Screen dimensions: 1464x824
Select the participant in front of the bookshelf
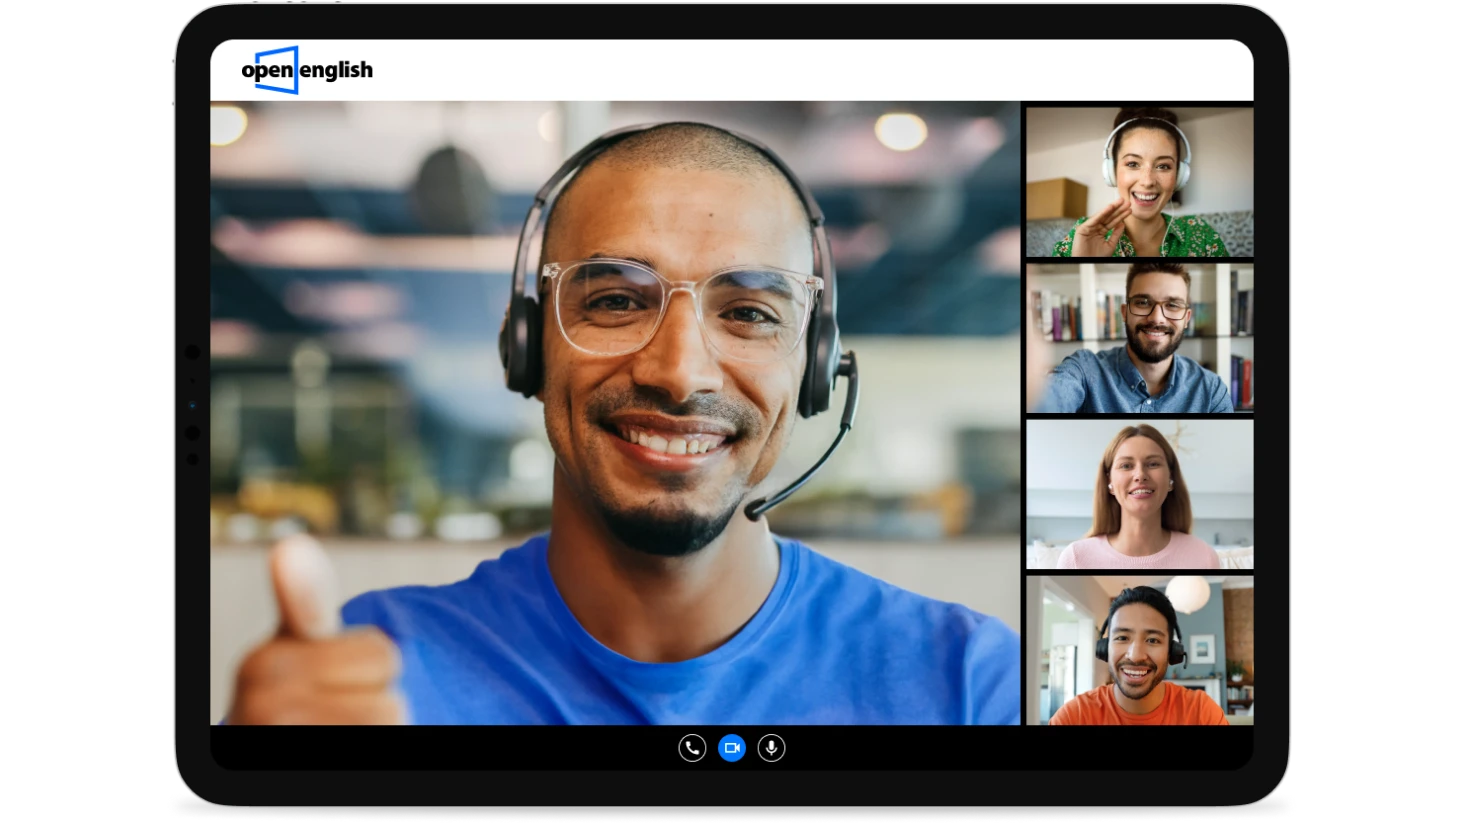pyautogui.click(x=1139, y=338)
